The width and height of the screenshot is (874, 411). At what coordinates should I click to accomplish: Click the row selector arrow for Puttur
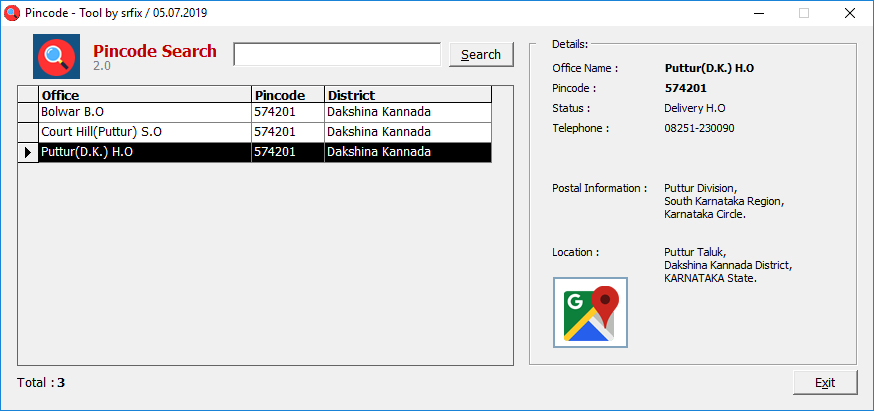(x=28, y=152)
